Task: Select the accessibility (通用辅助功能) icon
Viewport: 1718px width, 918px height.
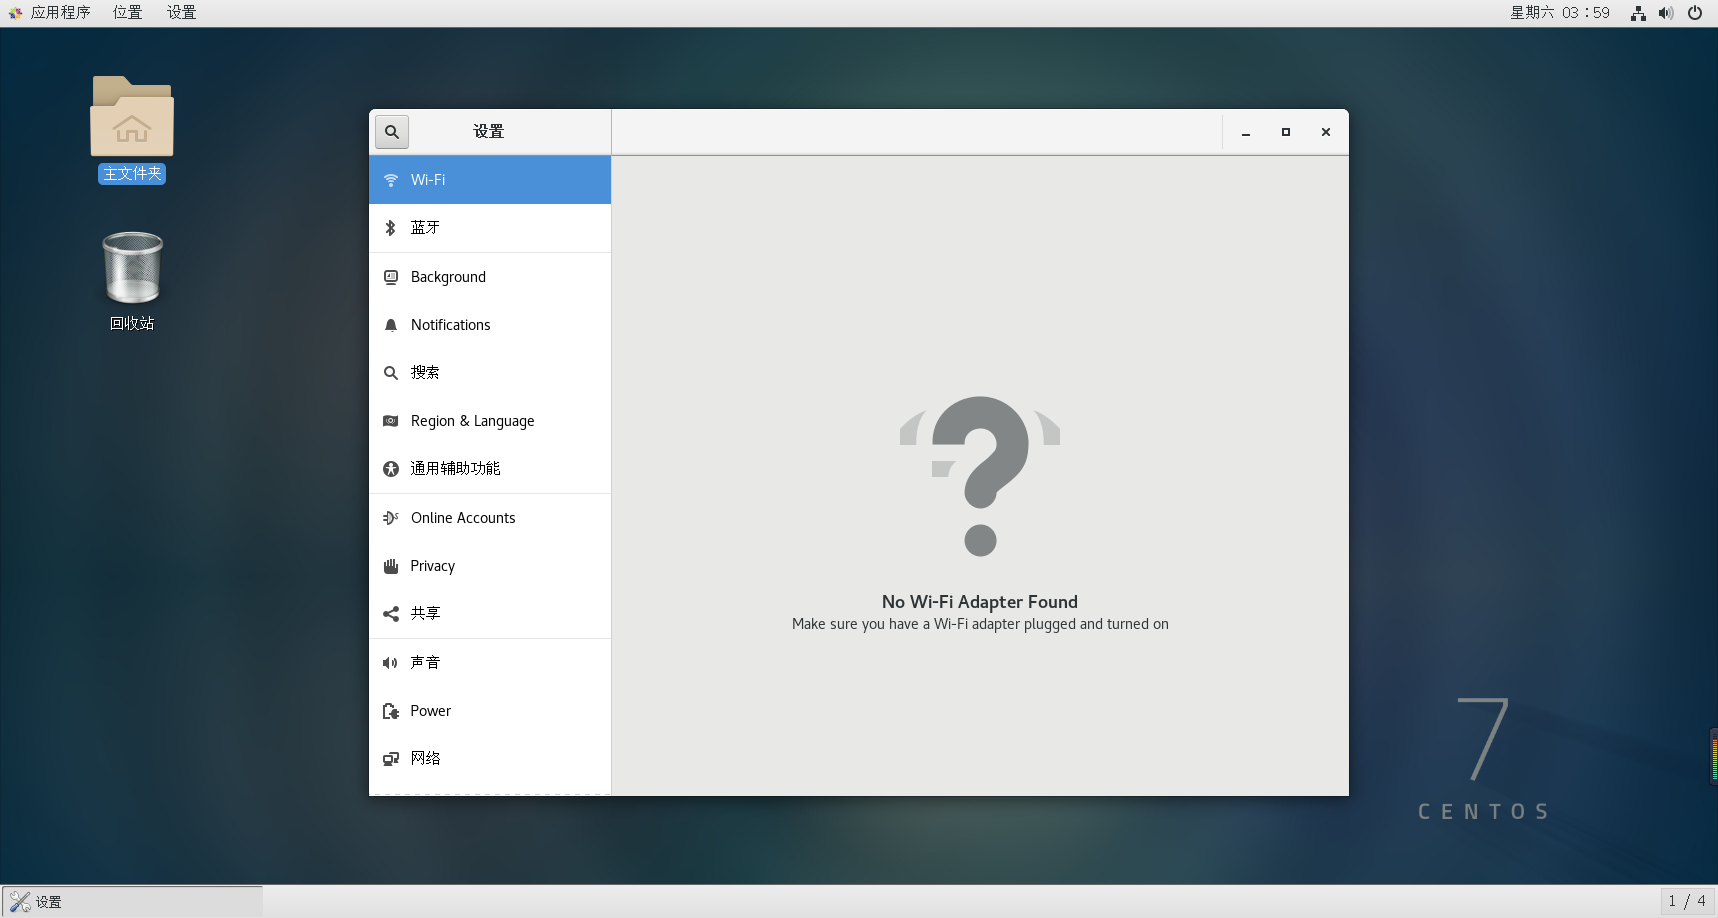Action: click(391, 469)
